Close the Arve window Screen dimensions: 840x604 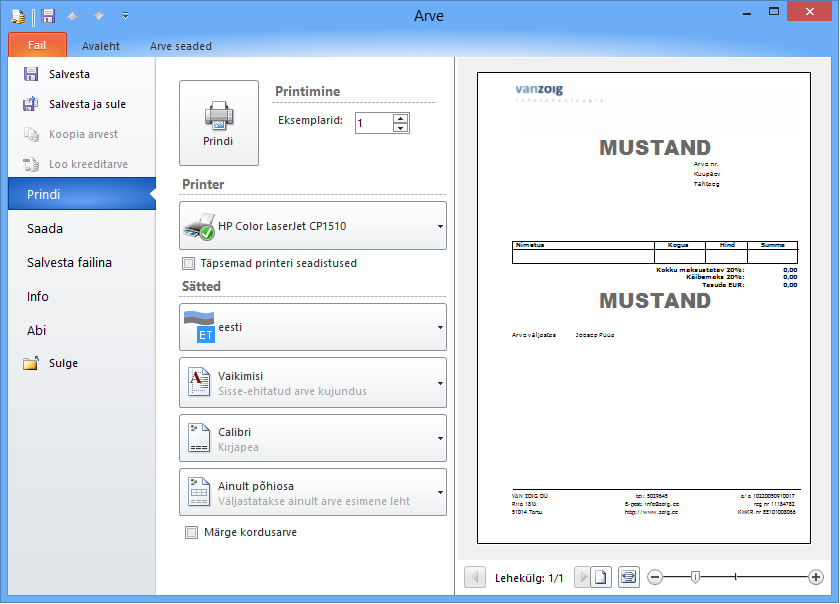point(809,11)
